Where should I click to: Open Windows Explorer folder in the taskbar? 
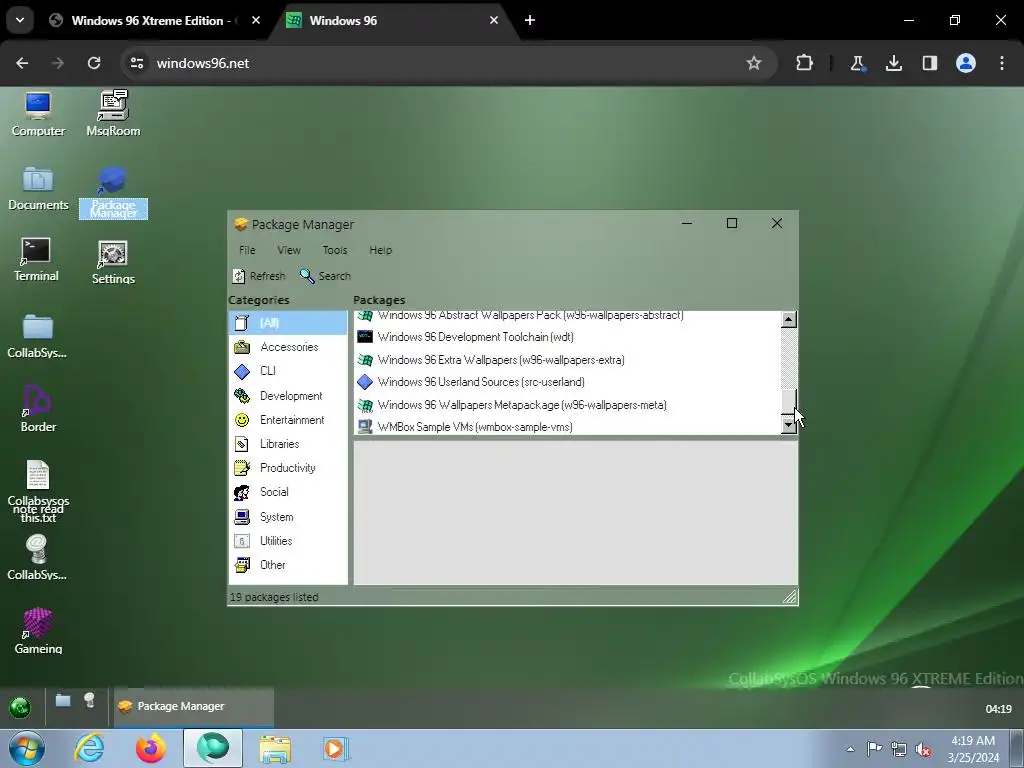276,749
